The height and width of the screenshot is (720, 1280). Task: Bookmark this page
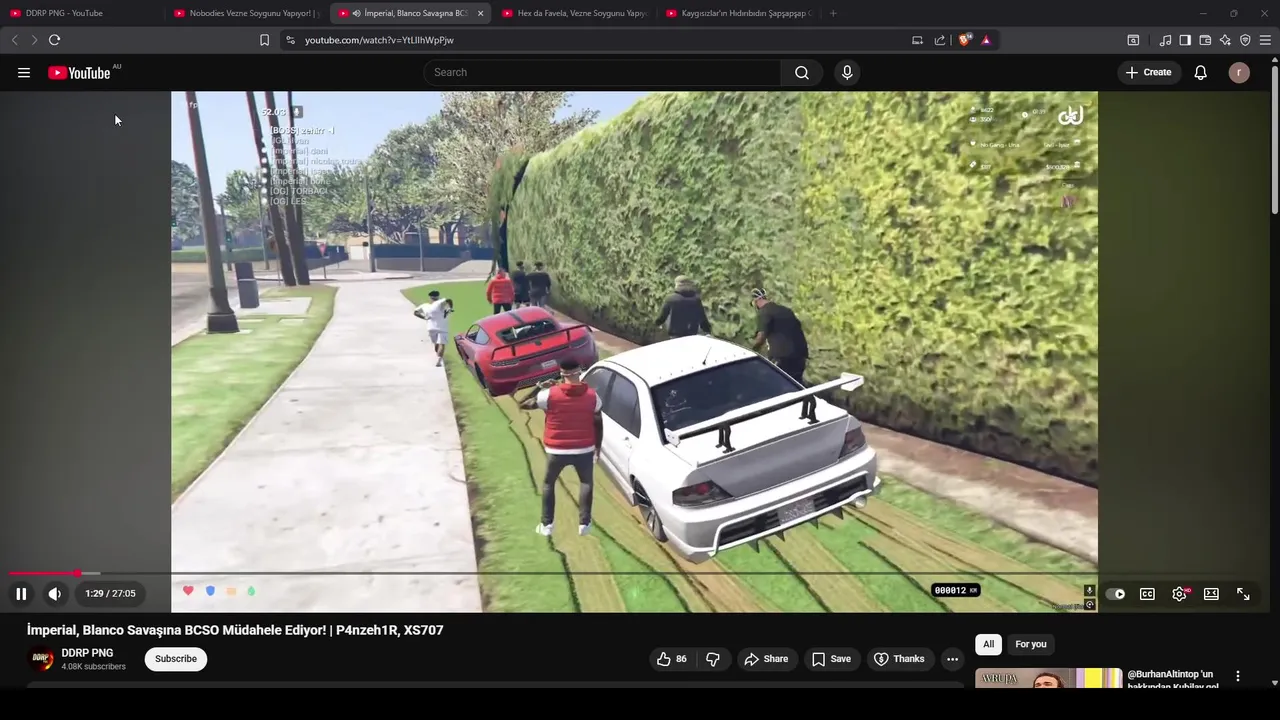point(264,40)
